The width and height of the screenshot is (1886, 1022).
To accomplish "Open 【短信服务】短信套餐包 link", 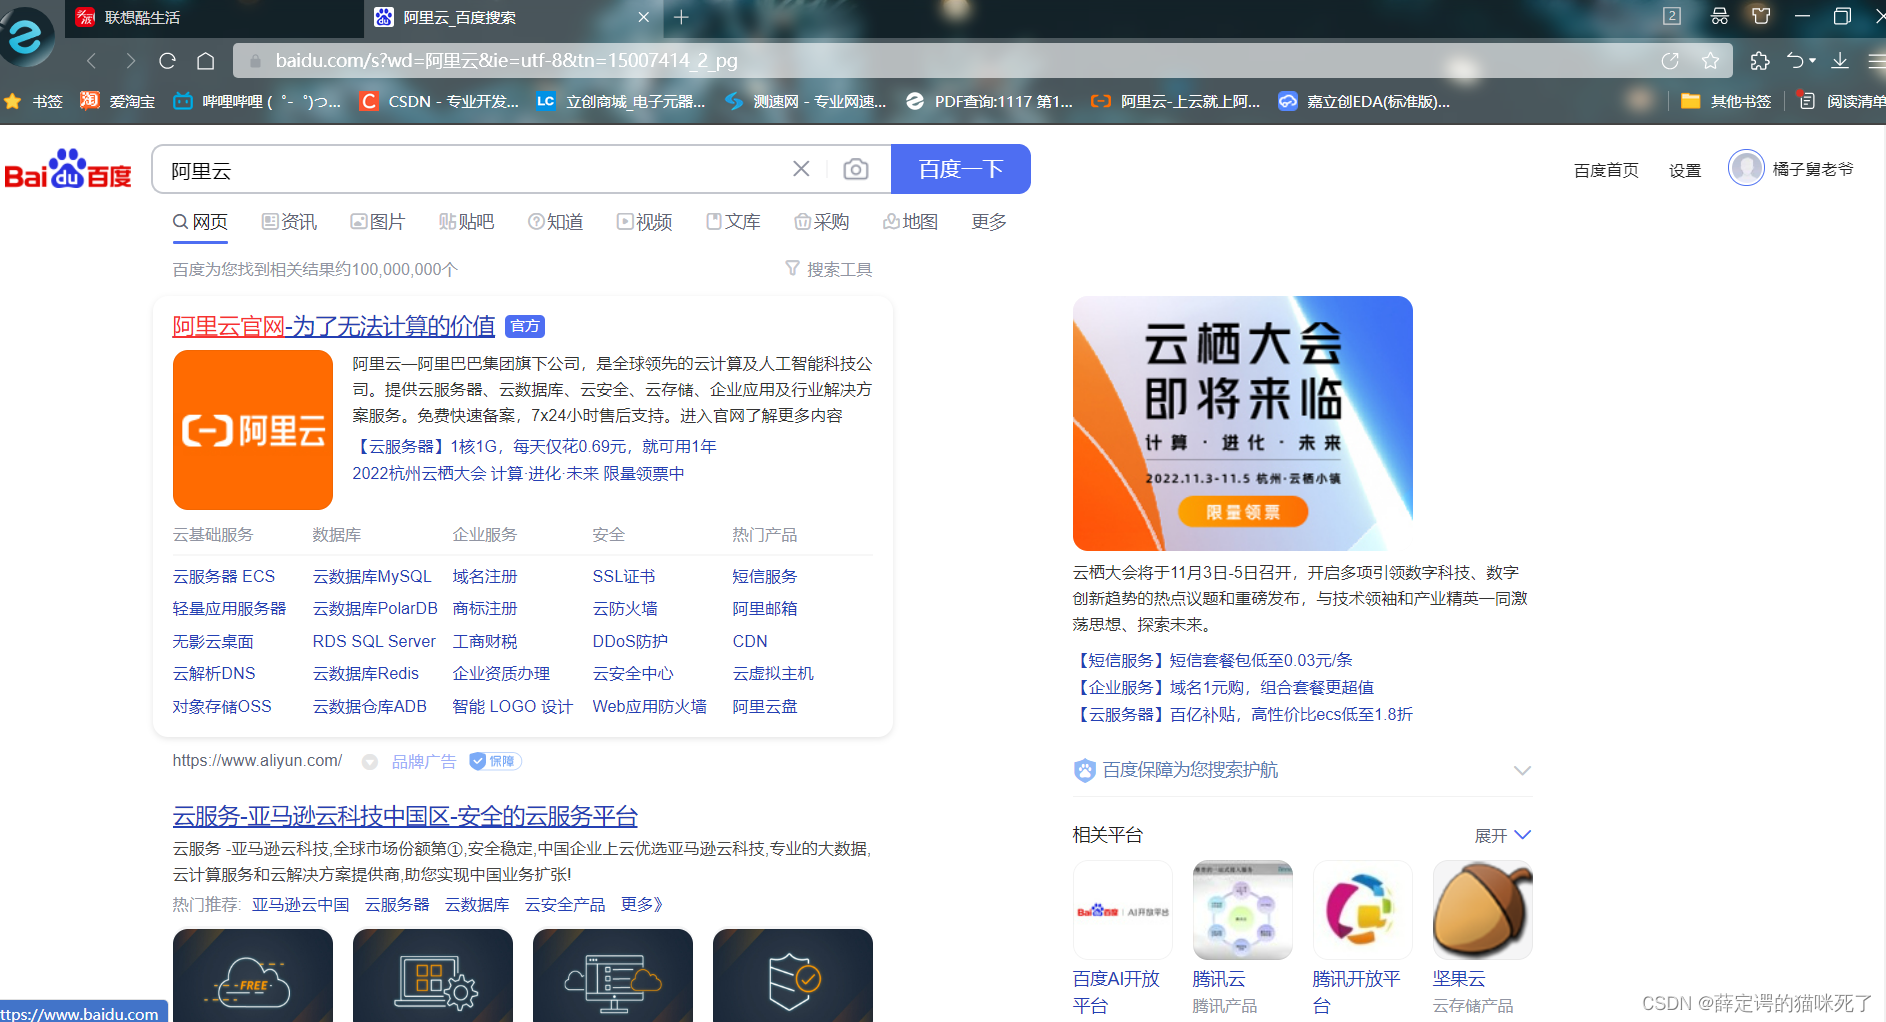I will coord(1213,660).
